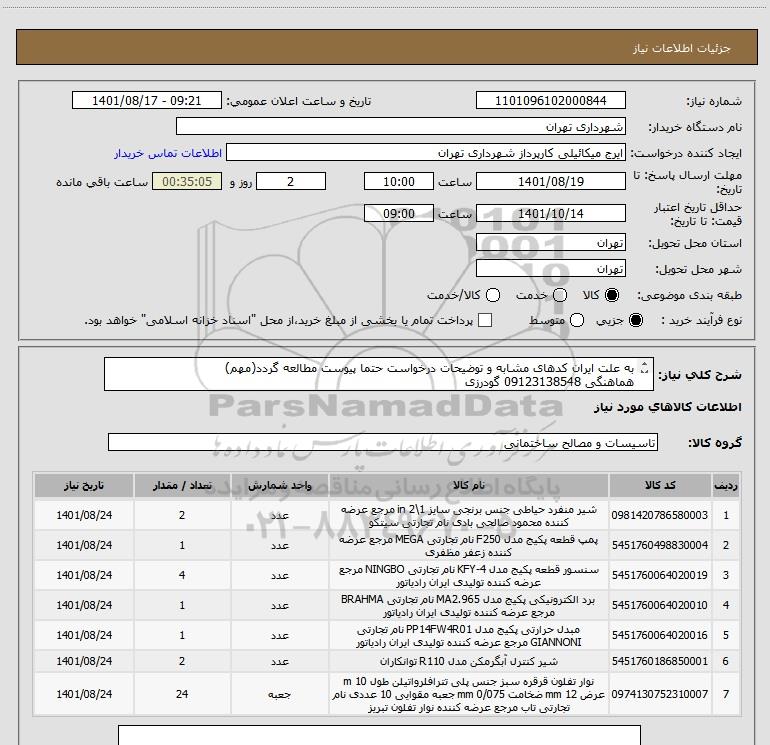Click the unit جعبه in row 7
The height and width of the screenshot is (745, 770).
click(x=279, y=694)
